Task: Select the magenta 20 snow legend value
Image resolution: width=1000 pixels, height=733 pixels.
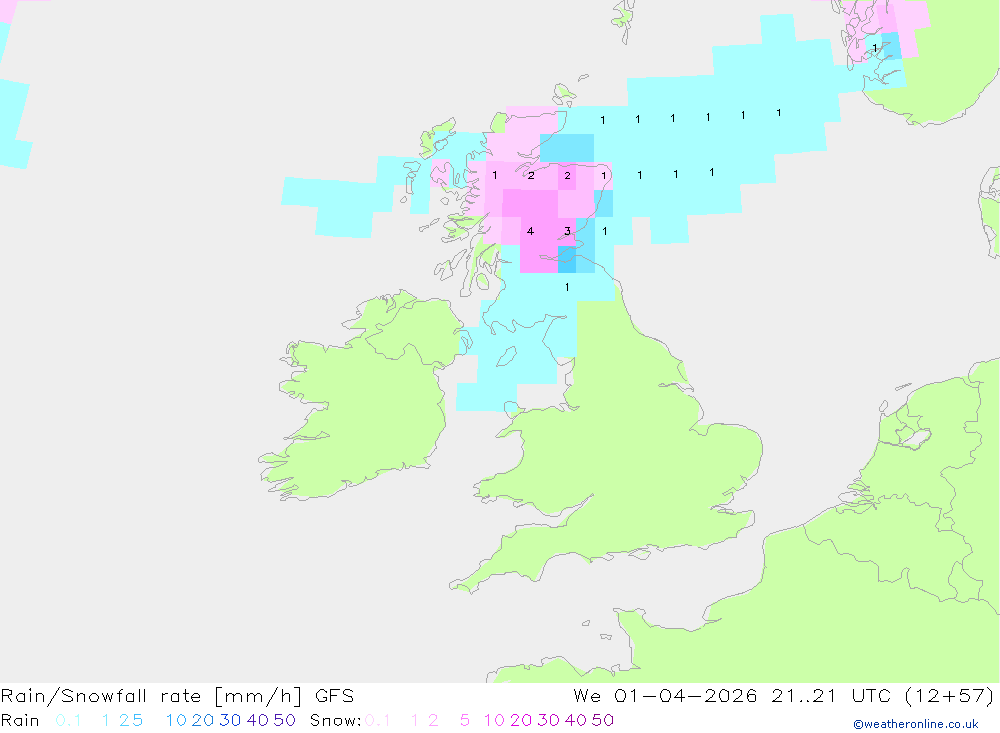Action: pyautogui.click(x=521, y=720)
